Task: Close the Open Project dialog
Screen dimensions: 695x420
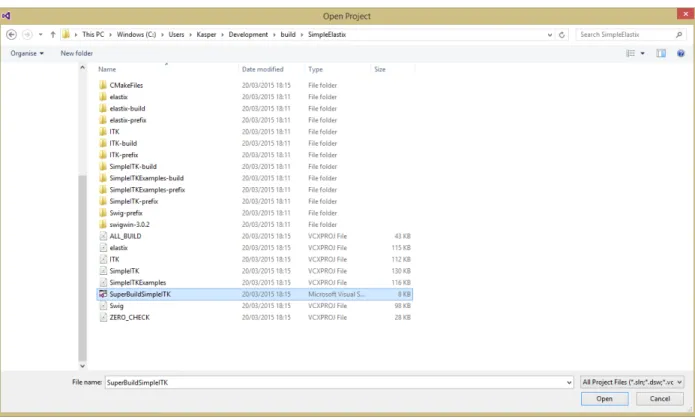Action: point(685,14)
